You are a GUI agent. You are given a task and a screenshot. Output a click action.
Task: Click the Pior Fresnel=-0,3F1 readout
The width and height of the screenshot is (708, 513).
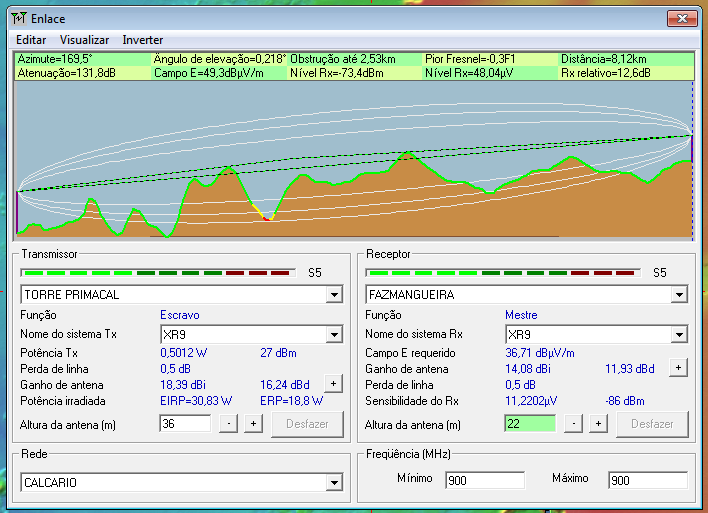470,59
